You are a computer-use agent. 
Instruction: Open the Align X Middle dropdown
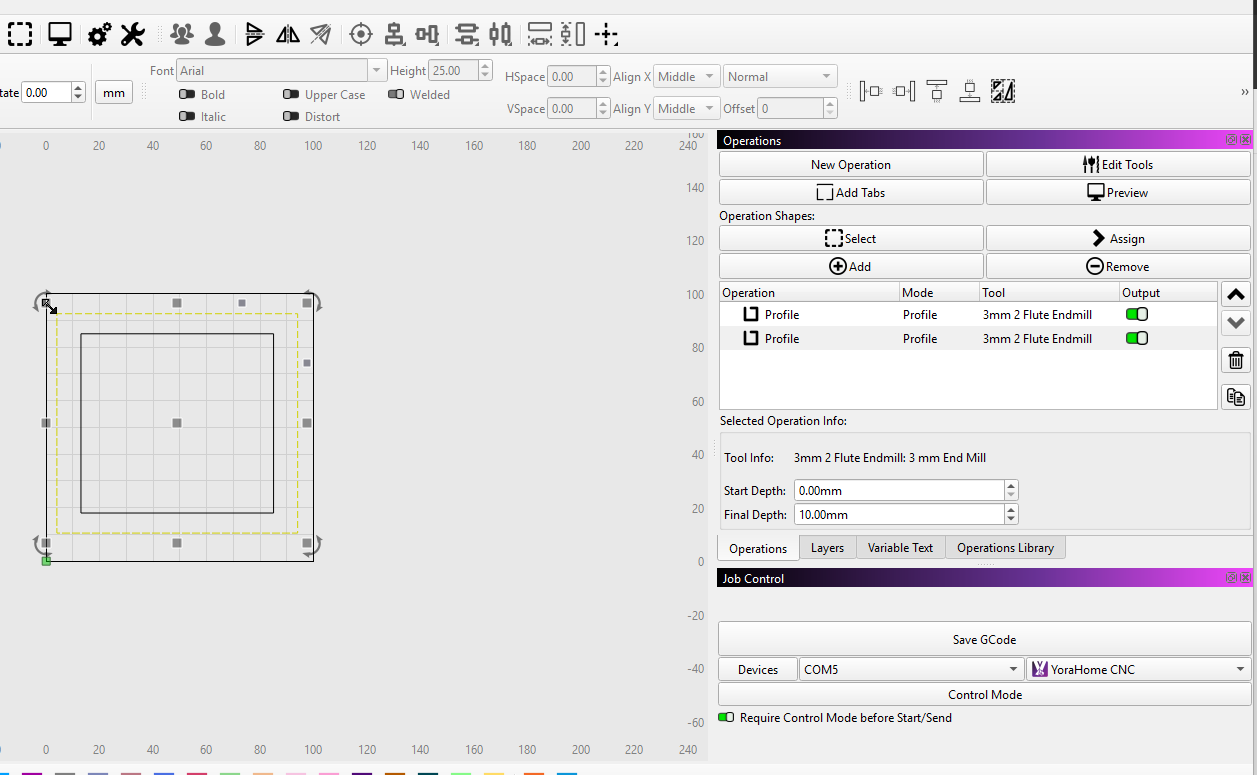coord(686,77)
